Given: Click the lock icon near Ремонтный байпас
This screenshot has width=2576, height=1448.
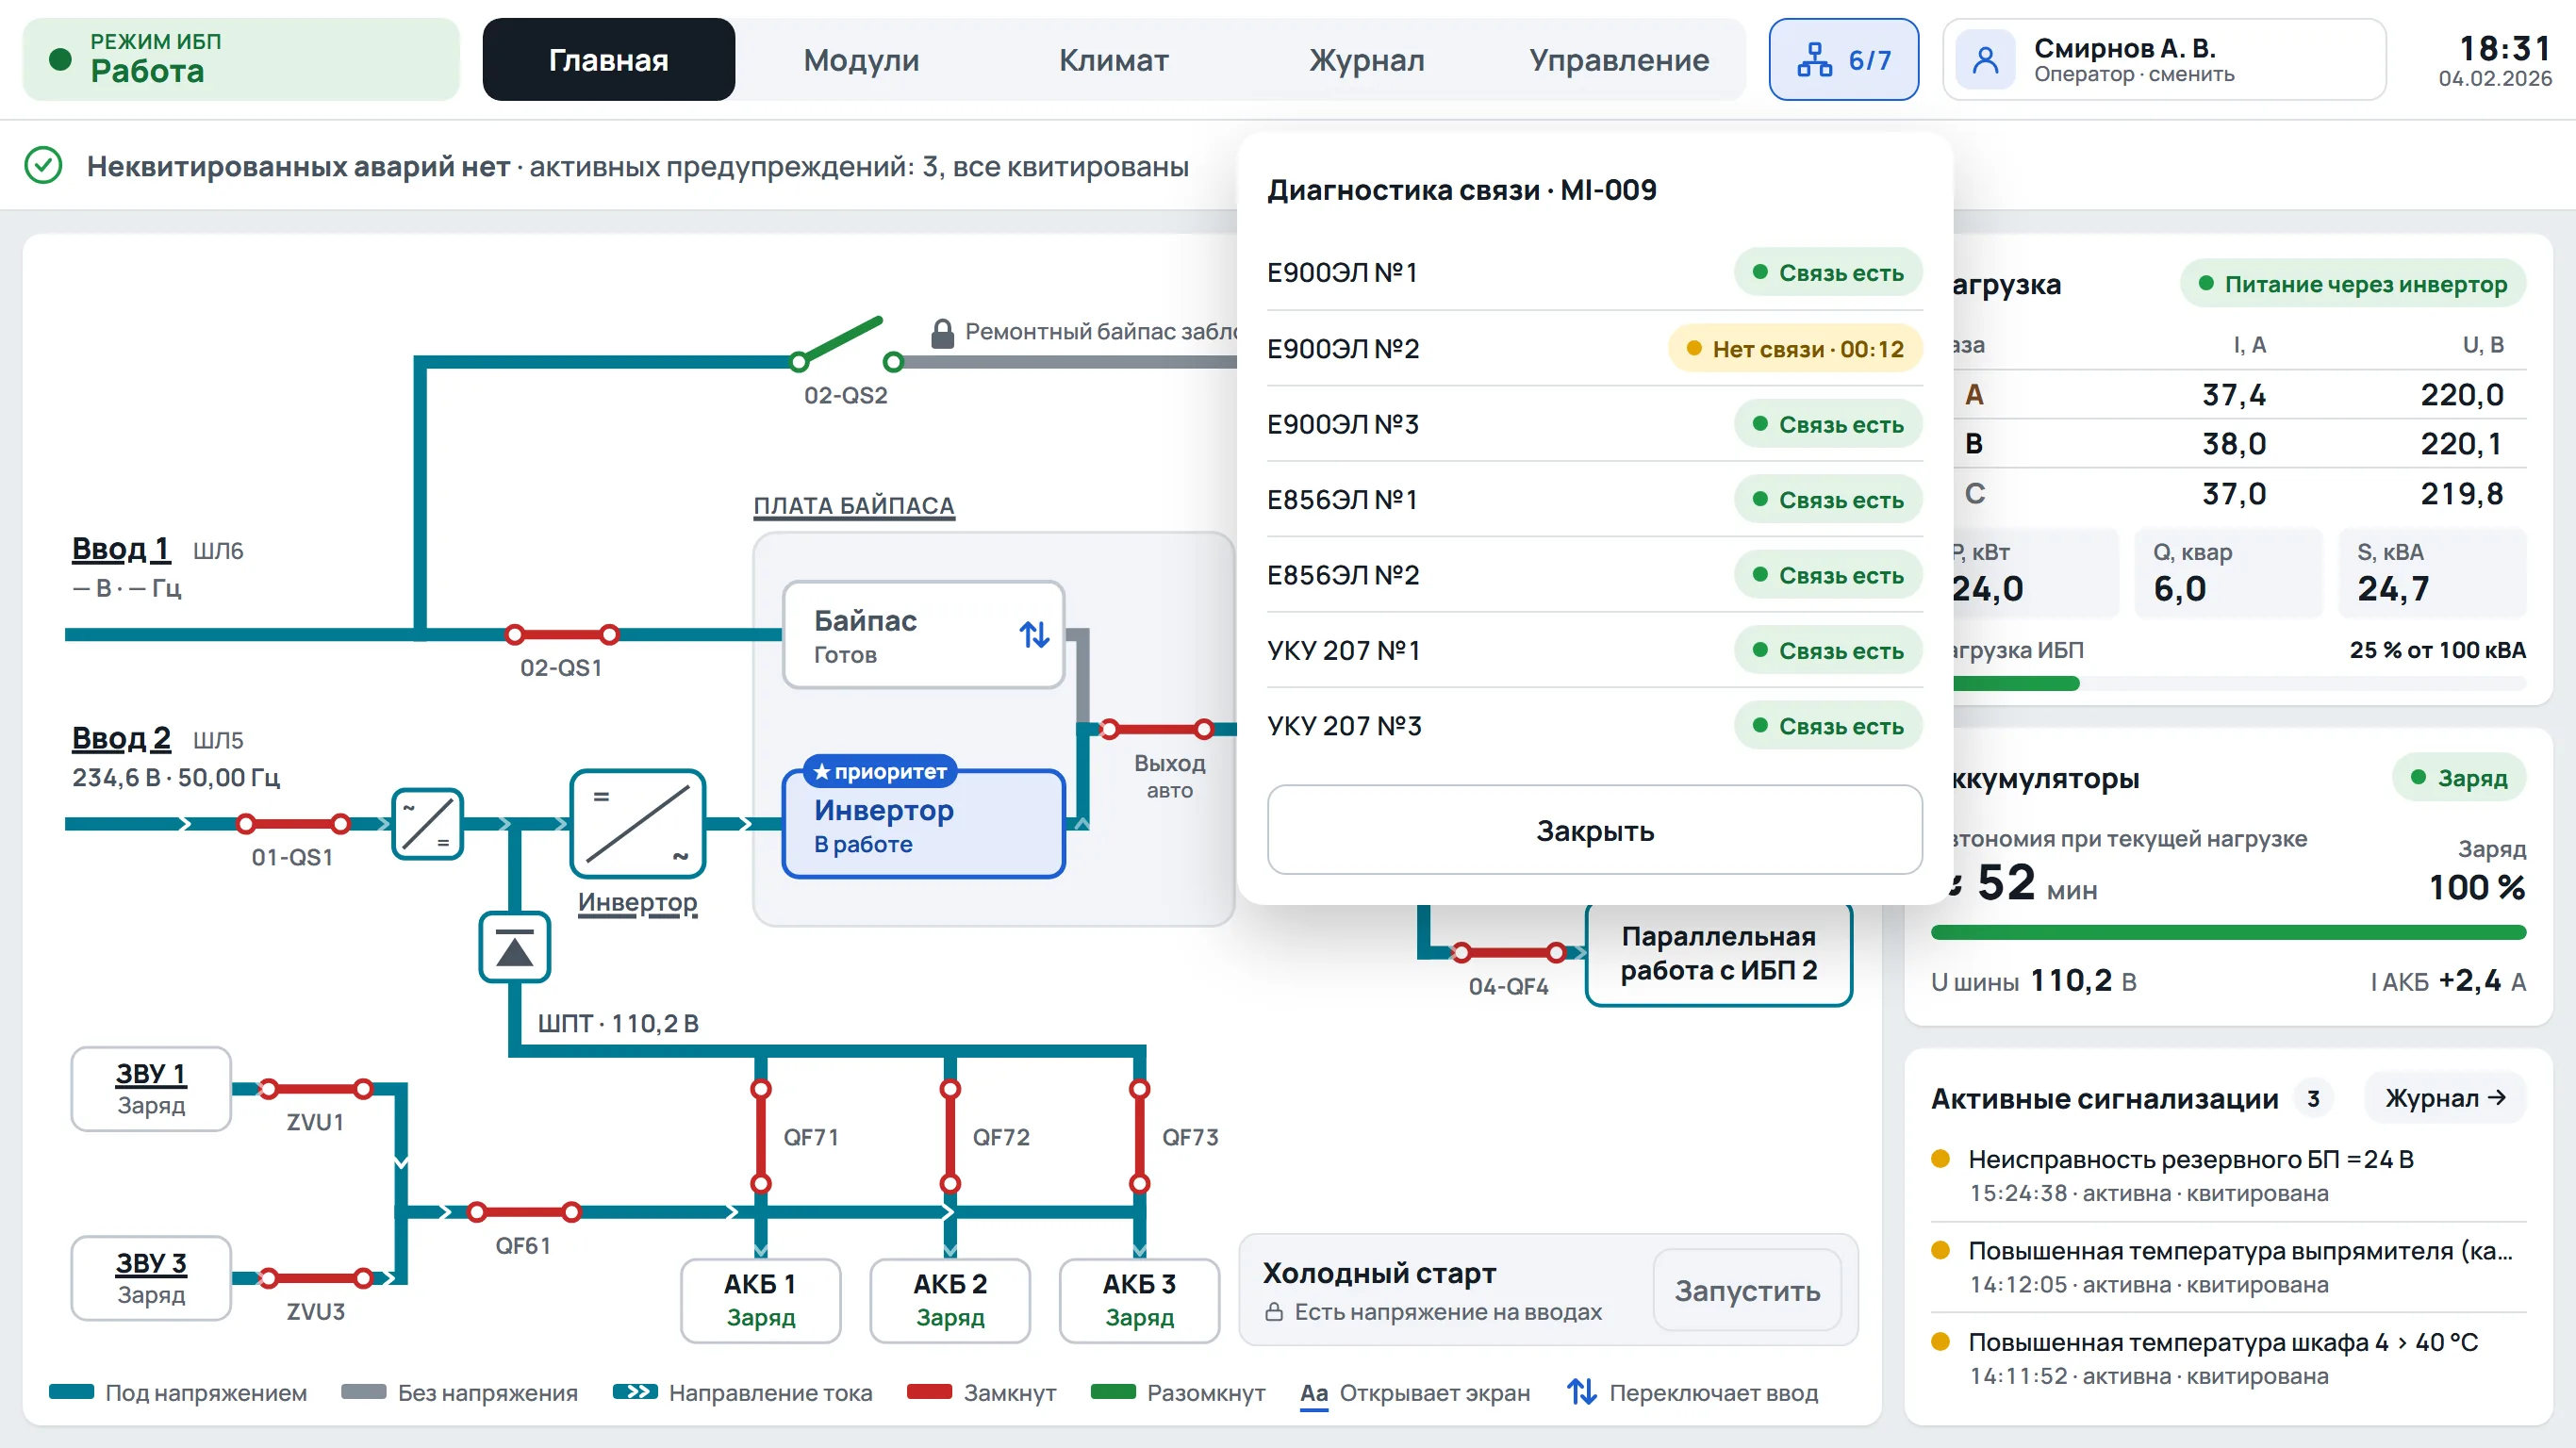Looking at the screenshot, I should pyautogui.click(x=942, y=333).
